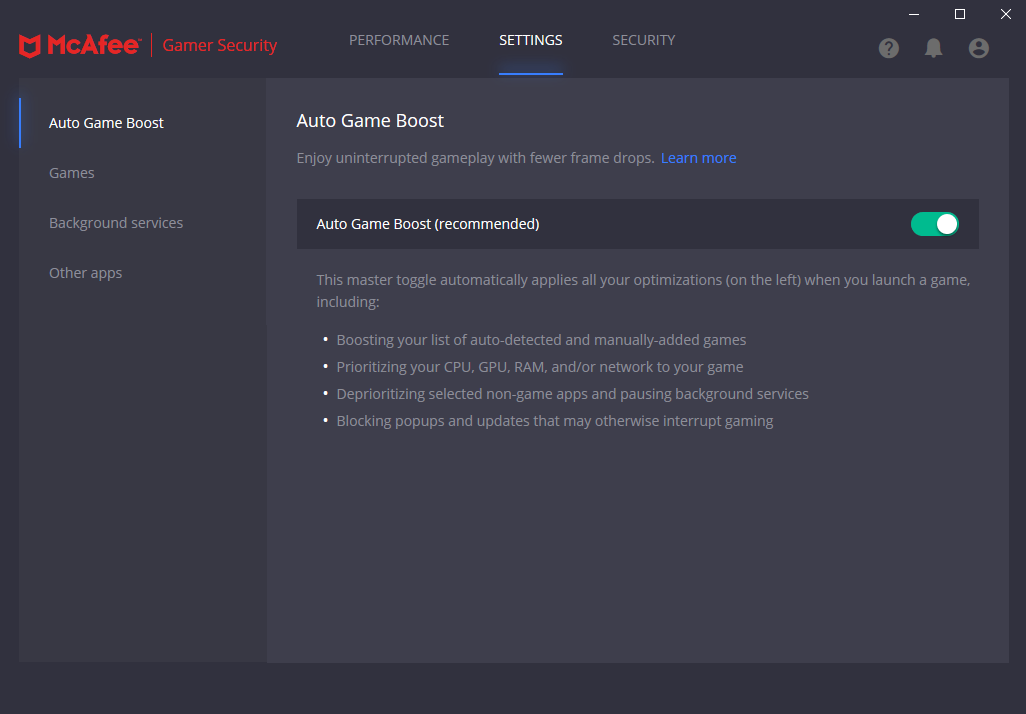Disable the Auto Game Boost toggle
Image resolution: width=1026 pixels, height=714 pixels.
934,224
